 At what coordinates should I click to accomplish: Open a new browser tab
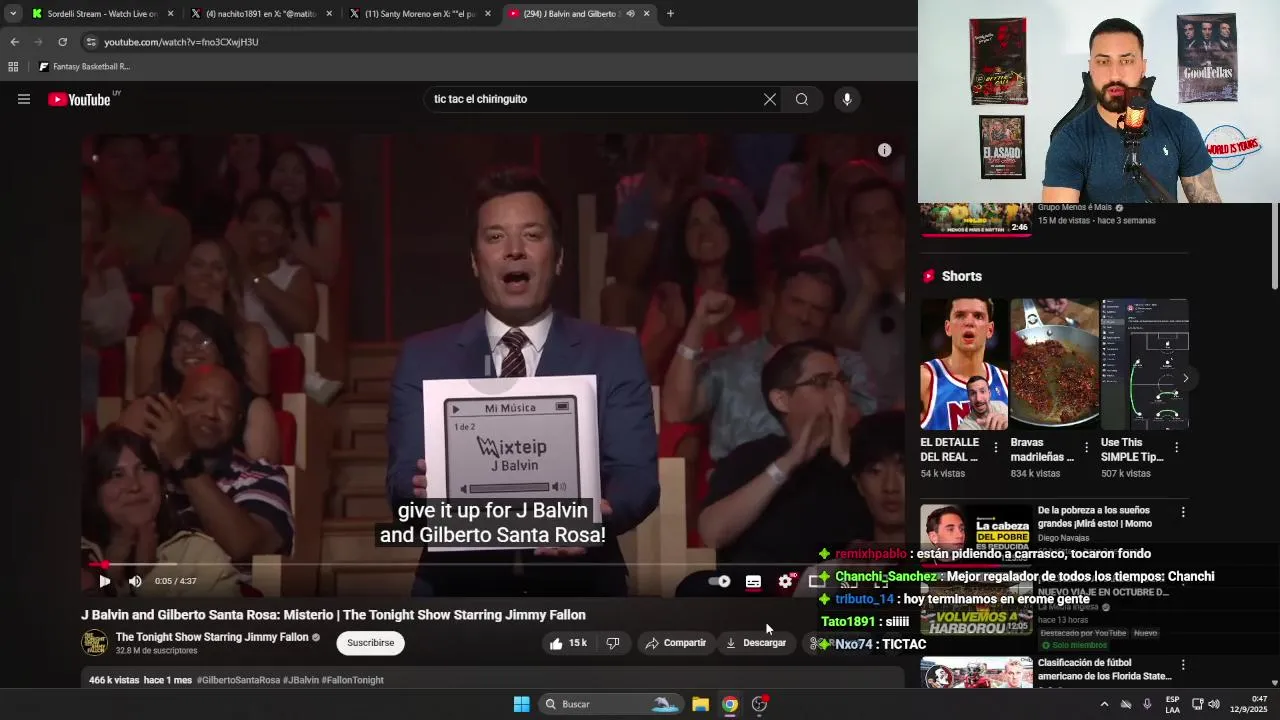[670, 14]
